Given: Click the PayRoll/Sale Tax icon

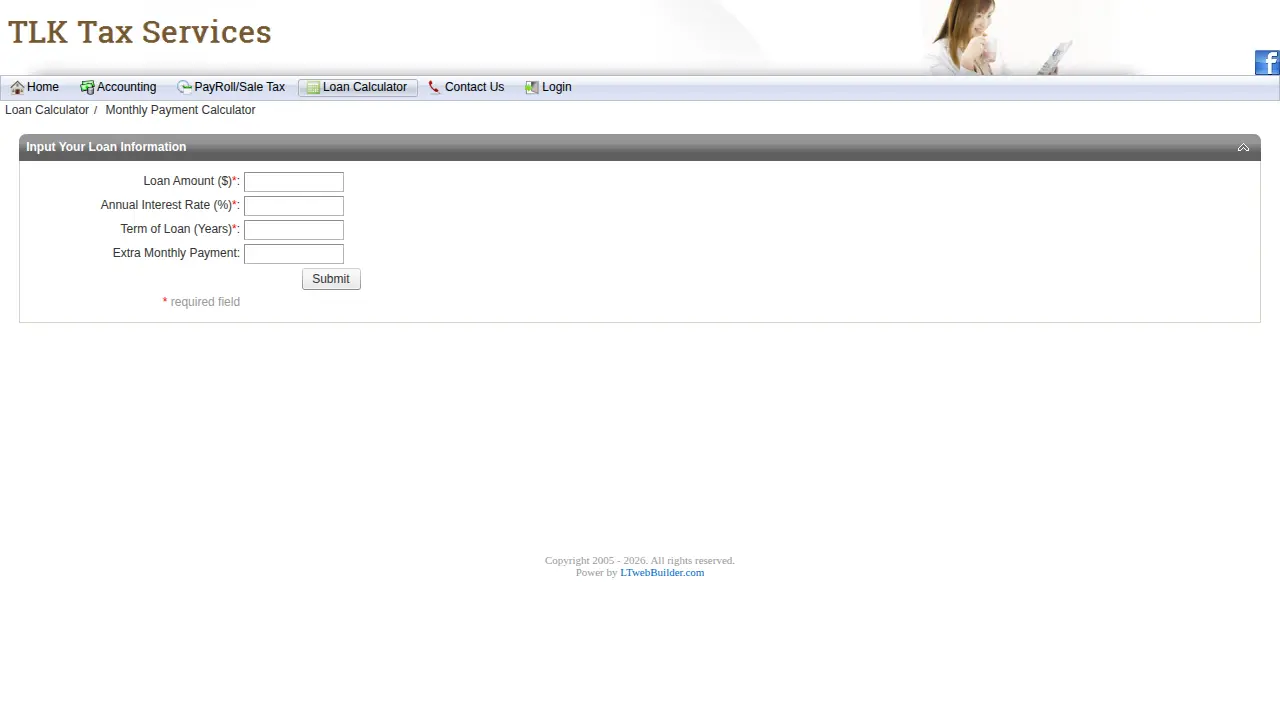Looking at the screenshot, I should [x=184, y=88].
